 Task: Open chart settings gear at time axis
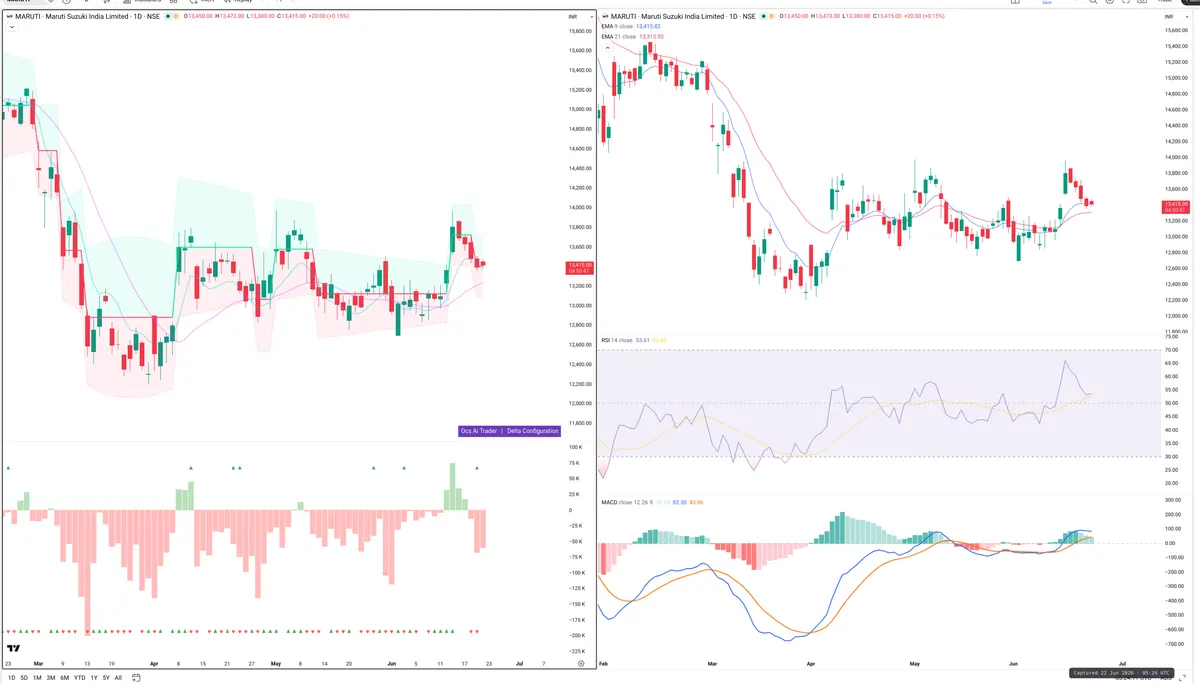coord(581,663)
